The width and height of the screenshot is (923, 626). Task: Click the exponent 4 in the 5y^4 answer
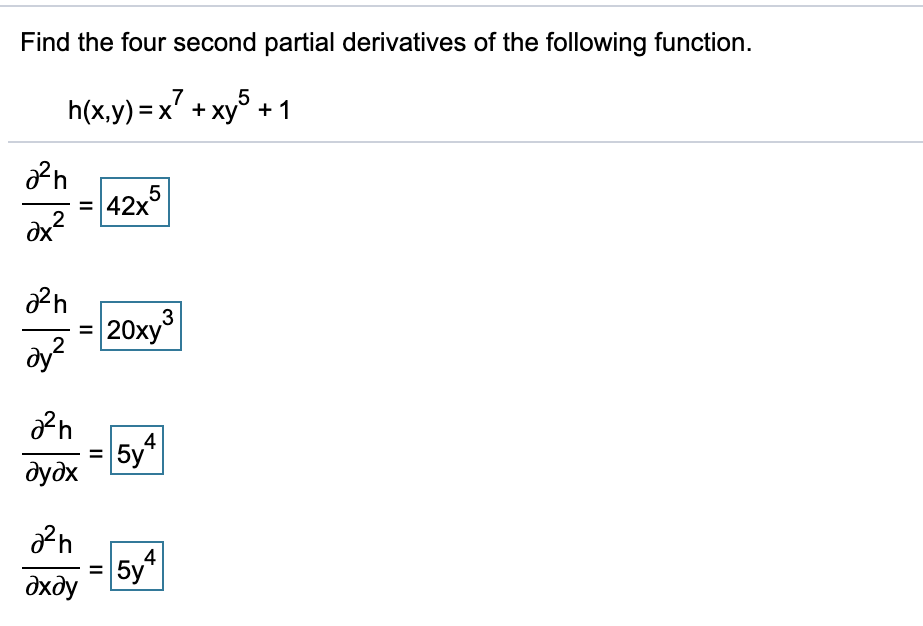tap(151, 443)
